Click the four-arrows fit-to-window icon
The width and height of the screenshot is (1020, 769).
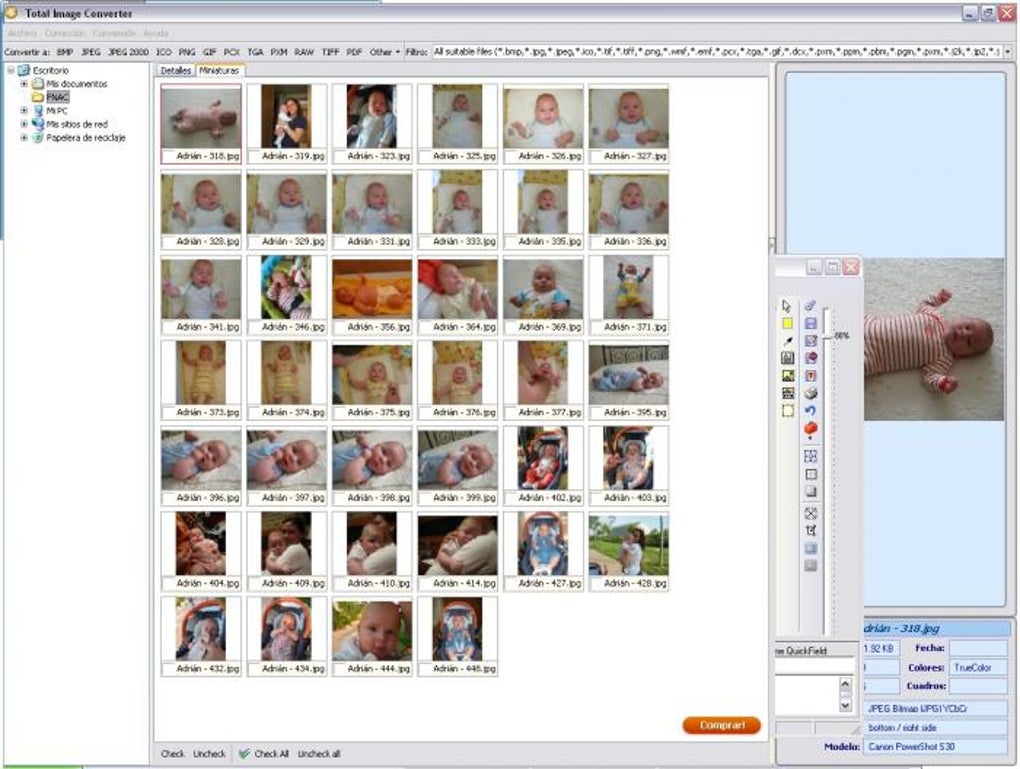click(810, 456)
